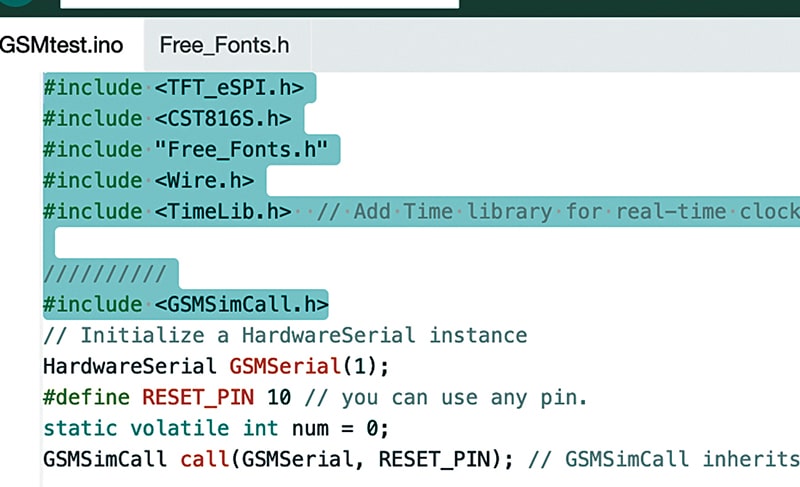This screenshot has width=800, height=487.
Task: Click the "you can use any pin" comment
Action: pyautogui.click(x=450, y=397)
